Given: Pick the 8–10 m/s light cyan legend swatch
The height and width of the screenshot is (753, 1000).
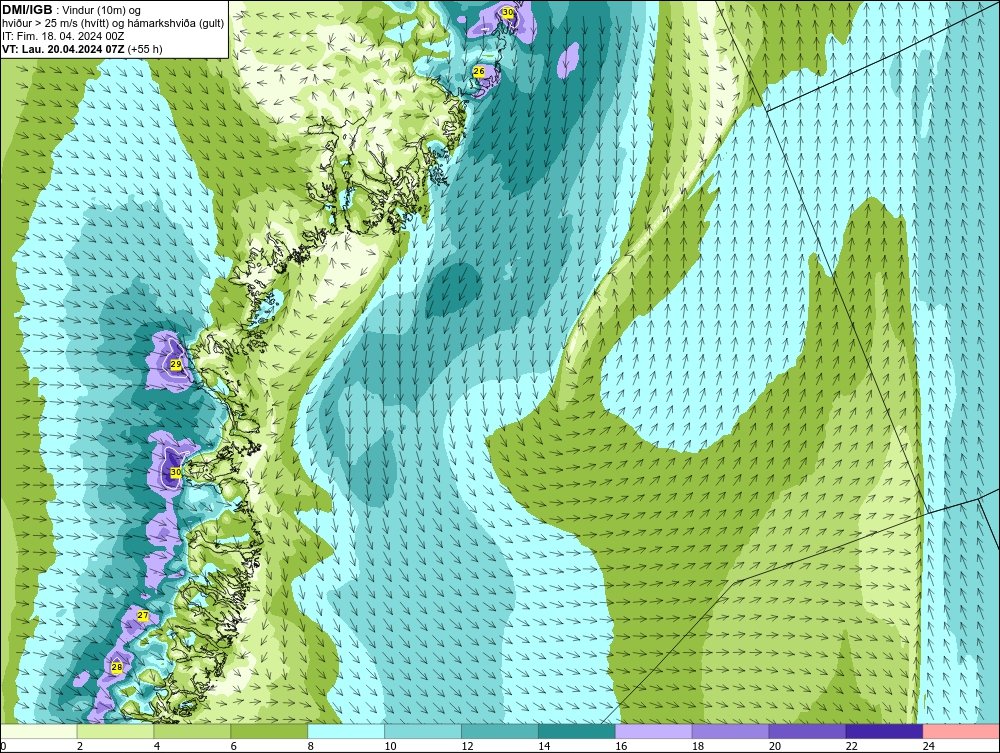Looking at the screenshot, I should [x=346, y=731].
